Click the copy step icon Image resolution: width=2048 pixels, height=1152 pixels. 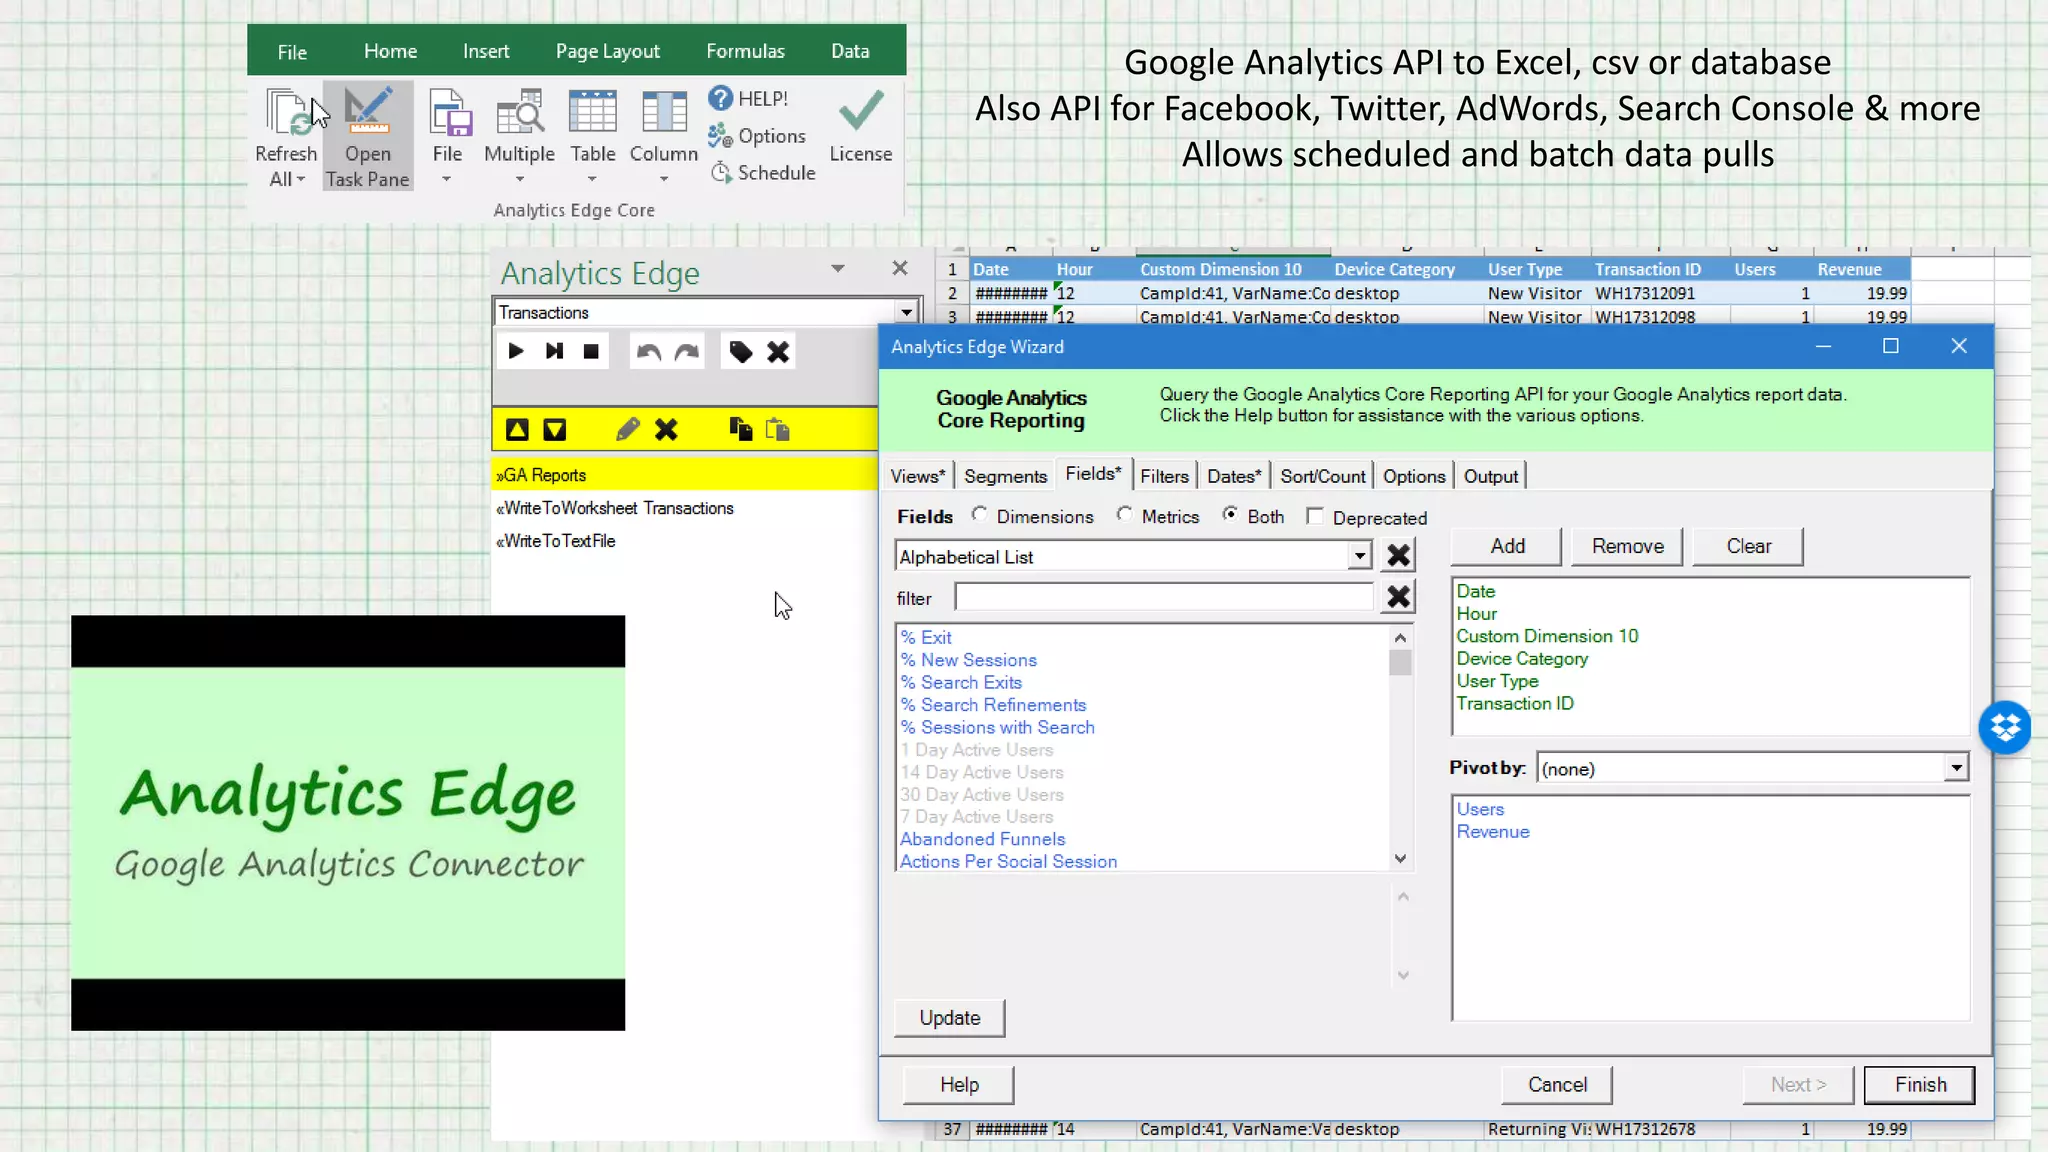tap(740, 429)
